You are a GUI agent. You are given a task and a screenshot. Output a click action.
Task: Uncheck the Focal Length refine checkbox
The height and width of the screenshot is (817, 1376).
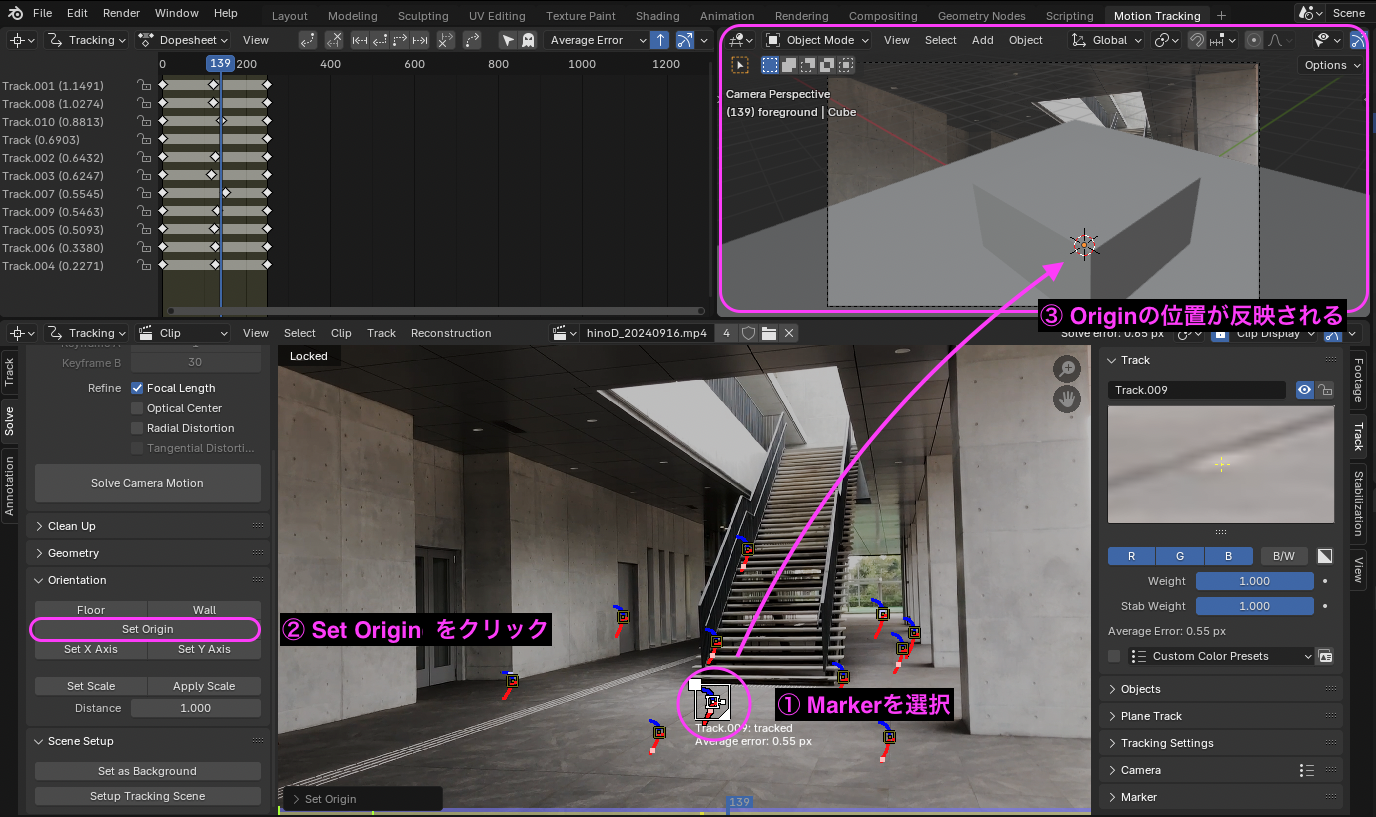pos(137,388)
